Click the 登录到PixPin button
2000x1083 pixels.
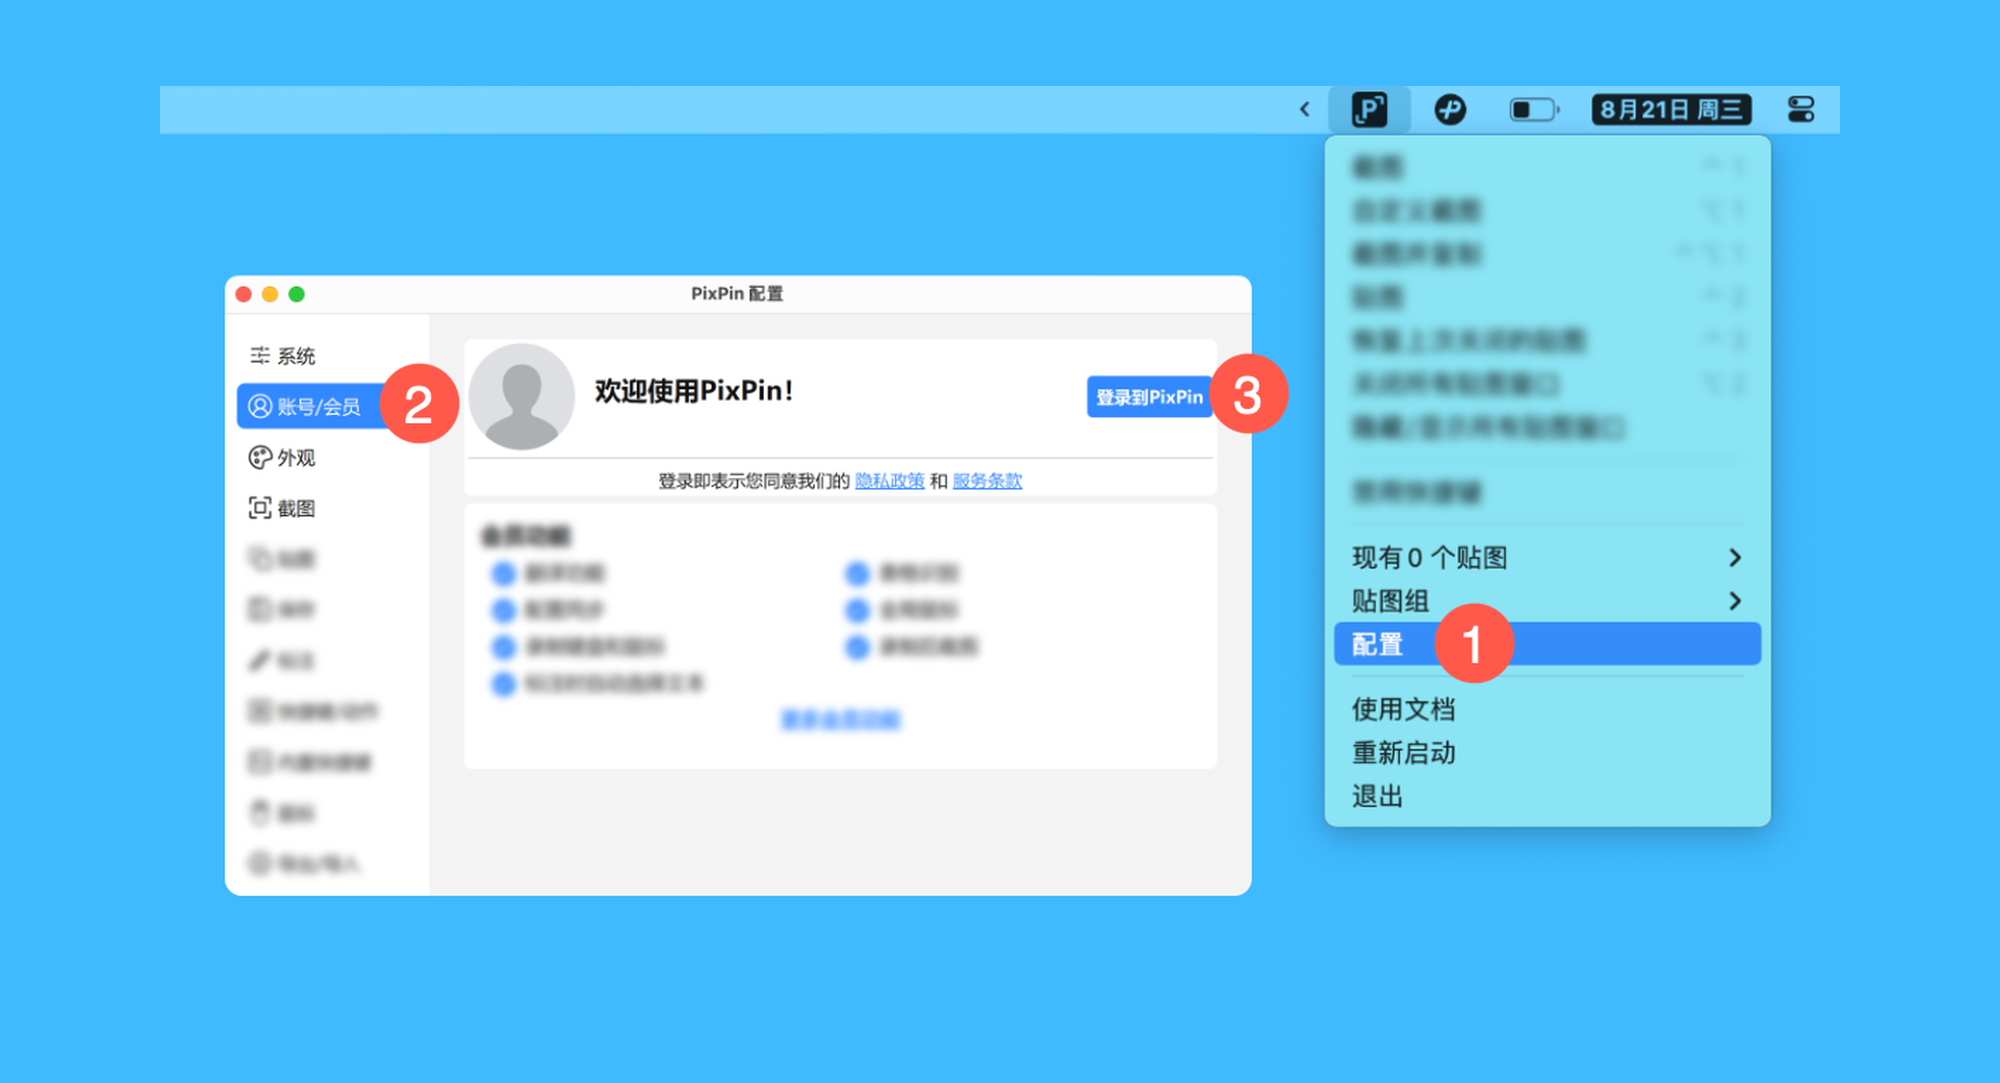point(1149,397)
